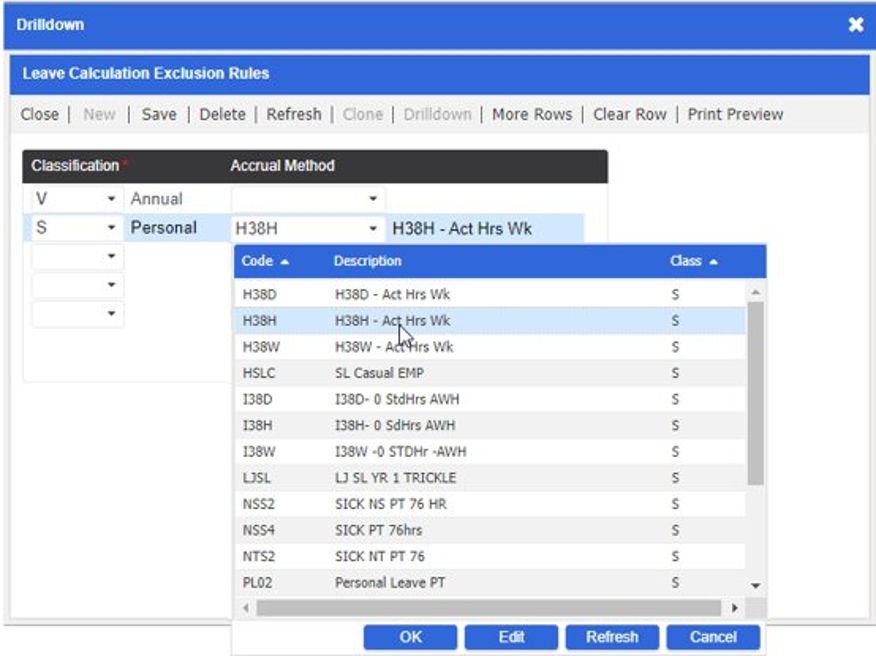Open Accrual Method dropdown in Annual row
Image resolution: width=876 pixels, height=656 pixels.
point(373,199)
